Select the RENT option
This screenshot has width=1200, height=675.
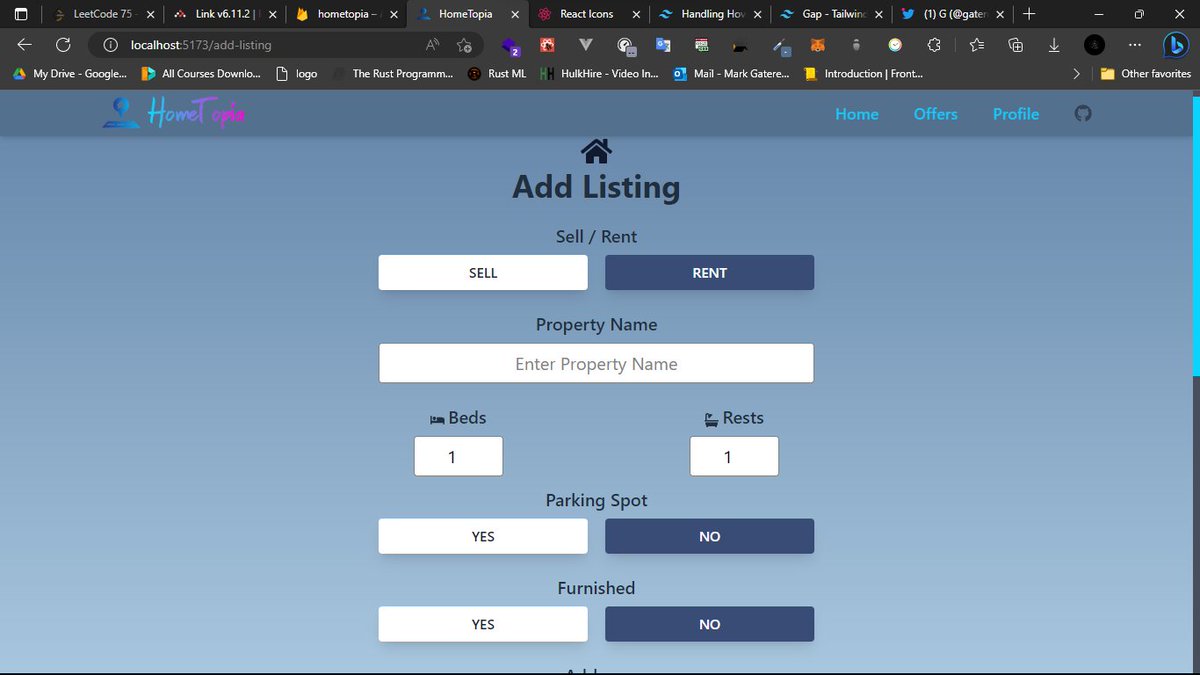coord(709,273)
